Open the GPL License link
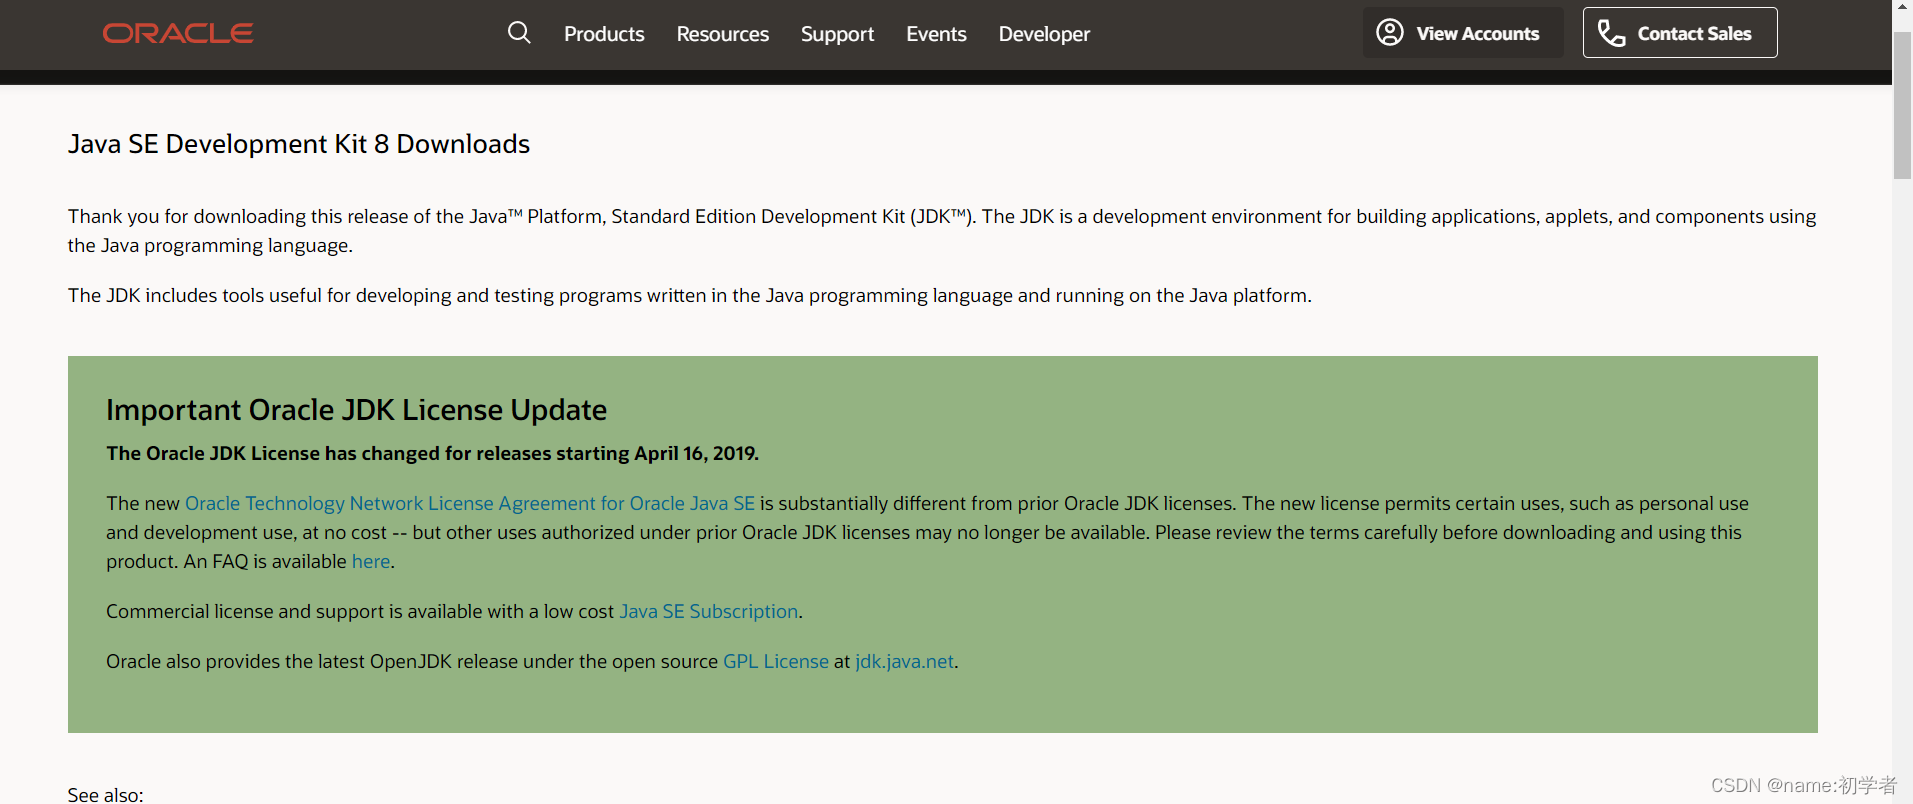 [x=776, y=662]
